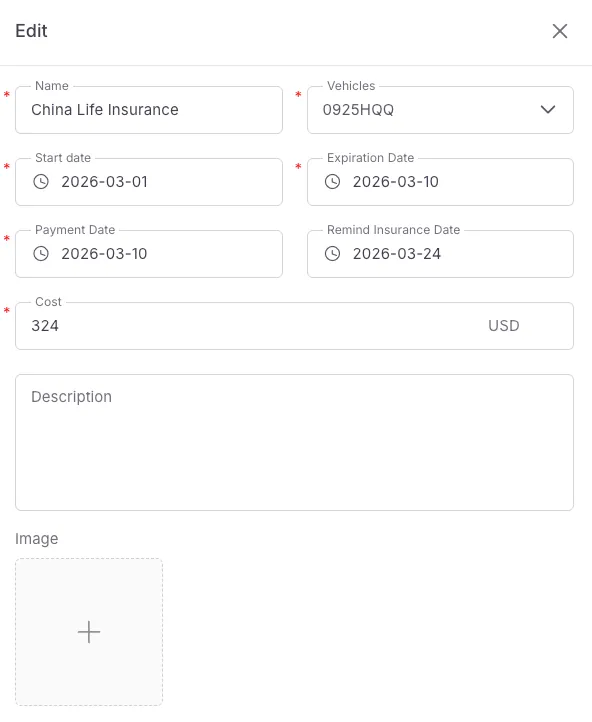This screenshot has height=722, width=592.
Task: Click the Name field with China Life Insurance
Action: 149,110
